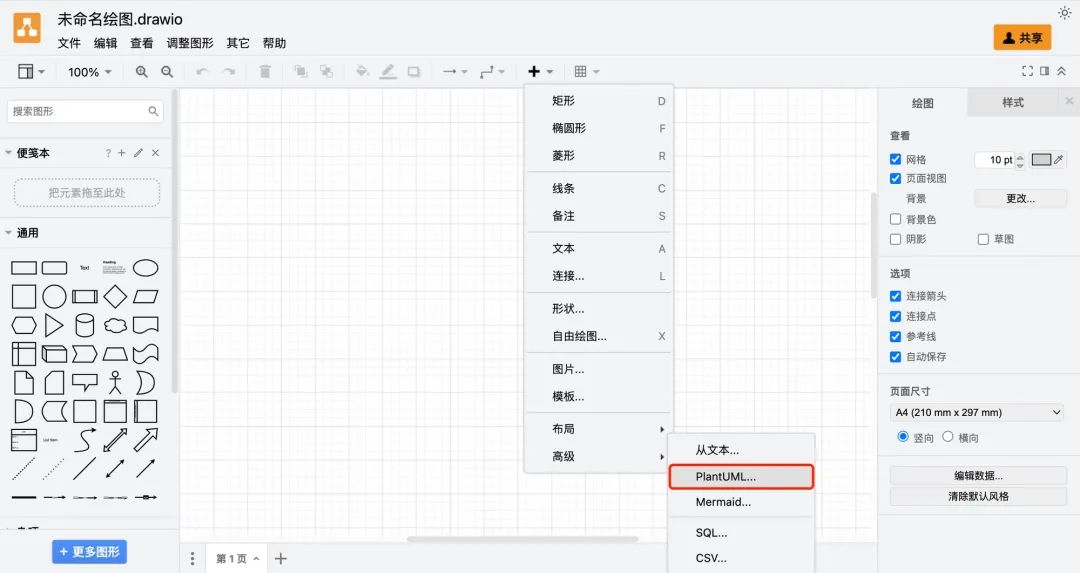The height and width of the screenshot is (573, 1080).
Task: Toggle the 参考线 checkbox
Action: [895, 336]
